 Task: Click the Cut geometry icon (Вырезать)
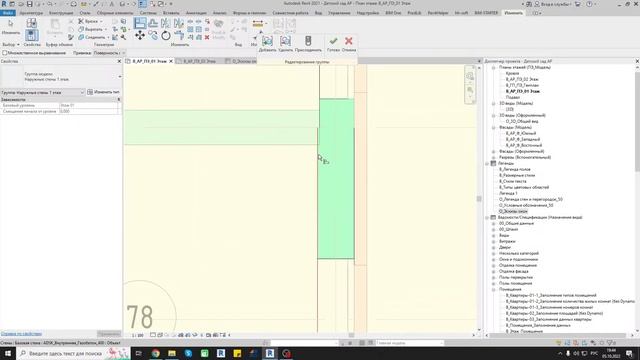pyautogui.click(x=81, y=29)
